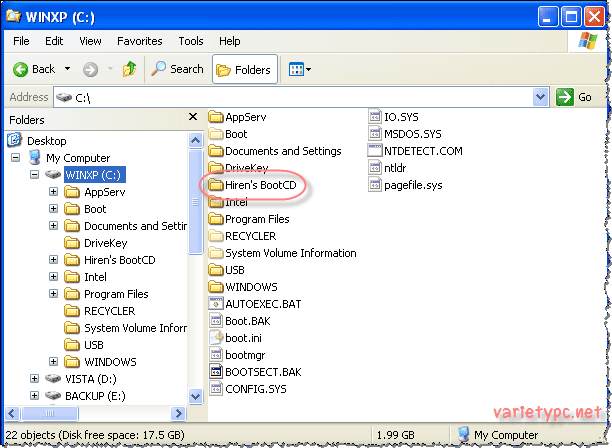This screenshot has width=612, height=448.
Task: Click the folder tree horizontal scrollbar thumb
Action: click(x=50, y=413)
